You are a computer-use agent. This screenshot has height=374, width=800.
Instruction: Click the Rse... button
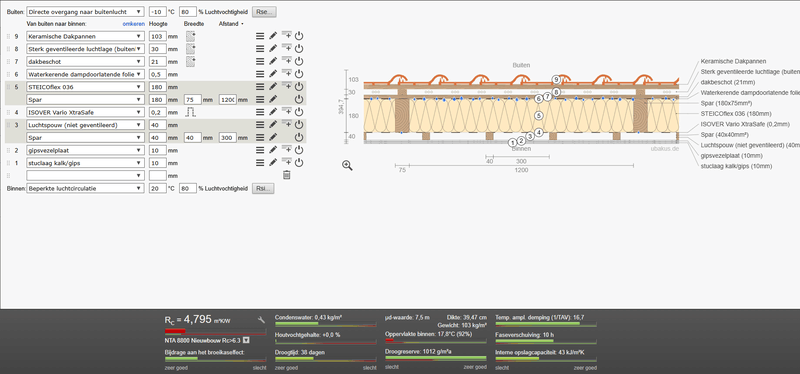264,12
